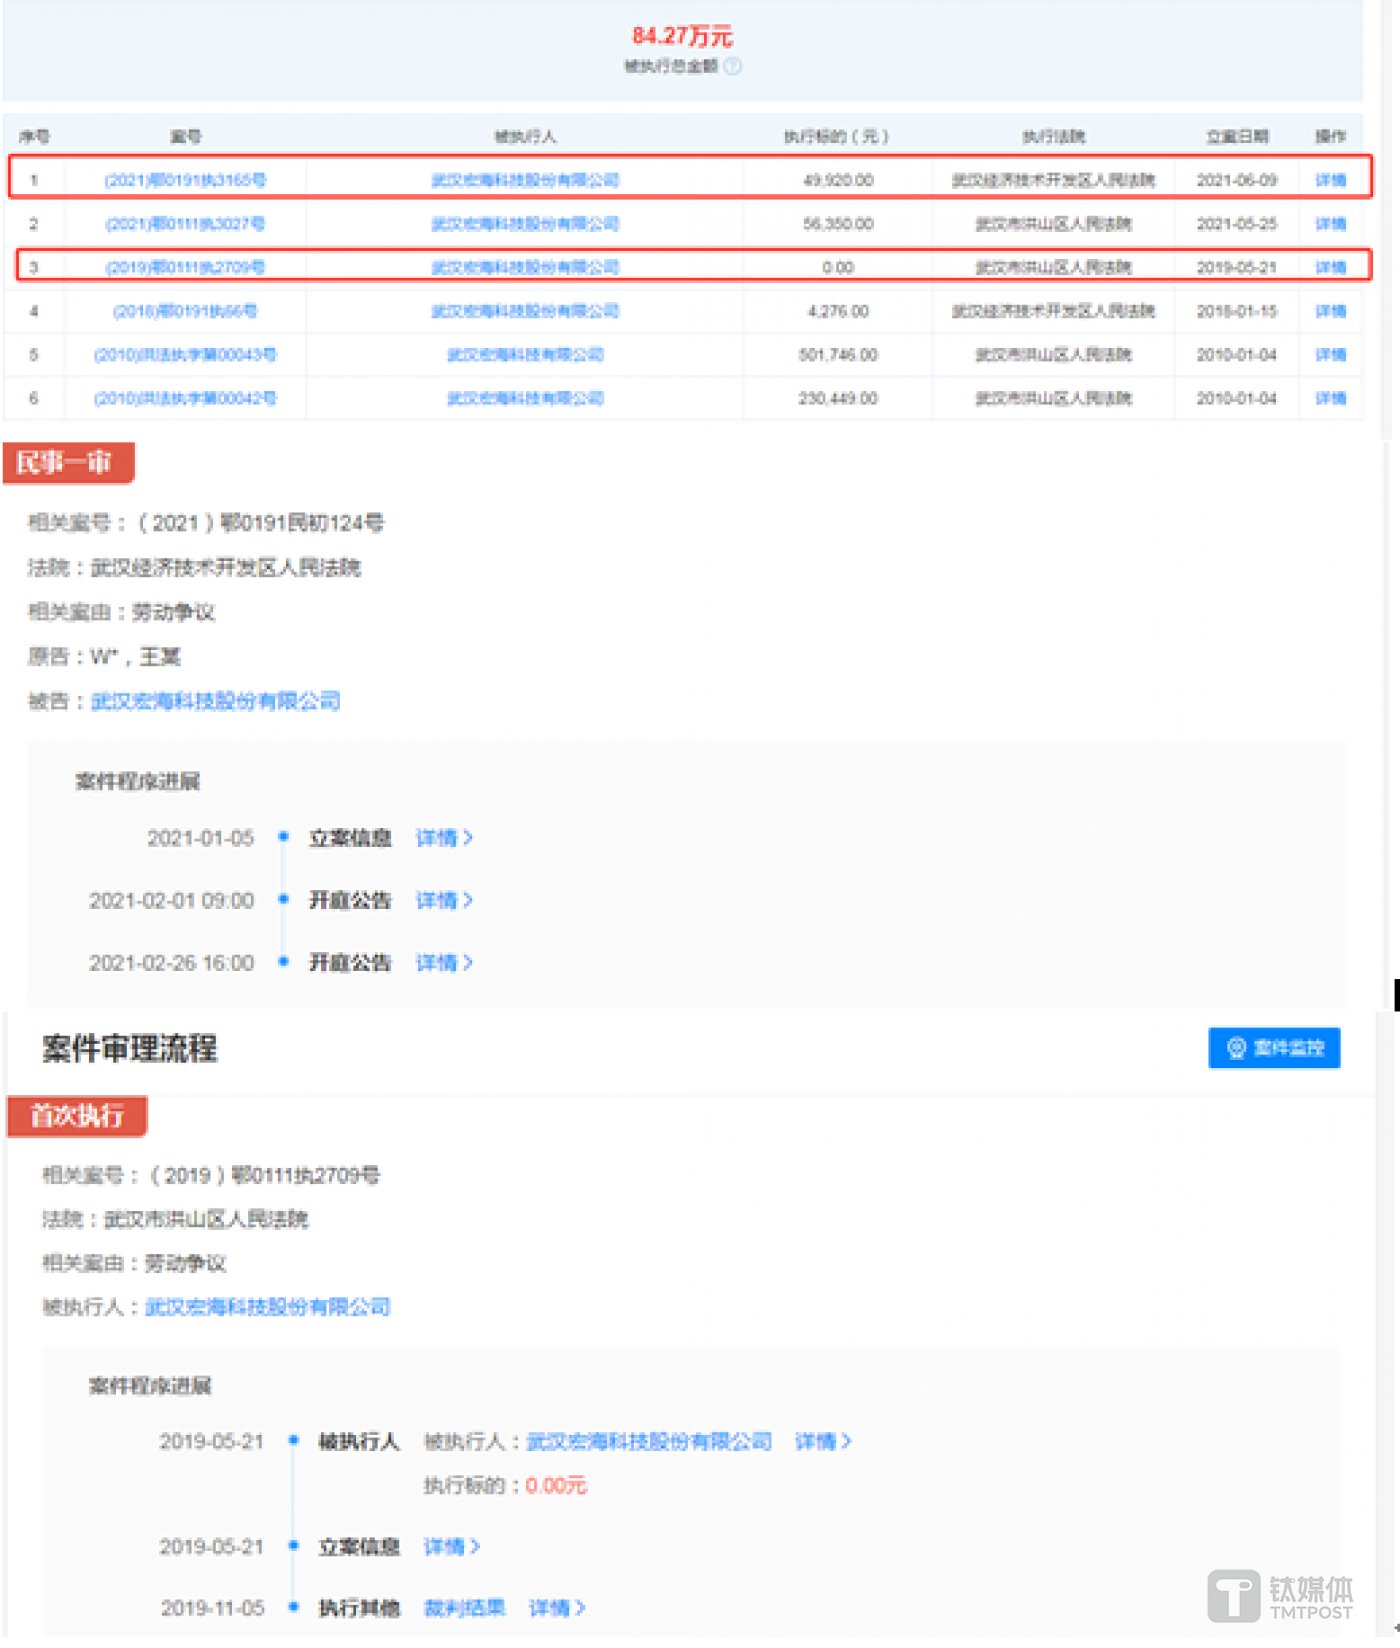This screenshot has height=1648, width=1400.
Task: Expand 详情 for the 2021-02-26 16:00 开庭公告
Action: pyautogui.click(x=444, y=963)
